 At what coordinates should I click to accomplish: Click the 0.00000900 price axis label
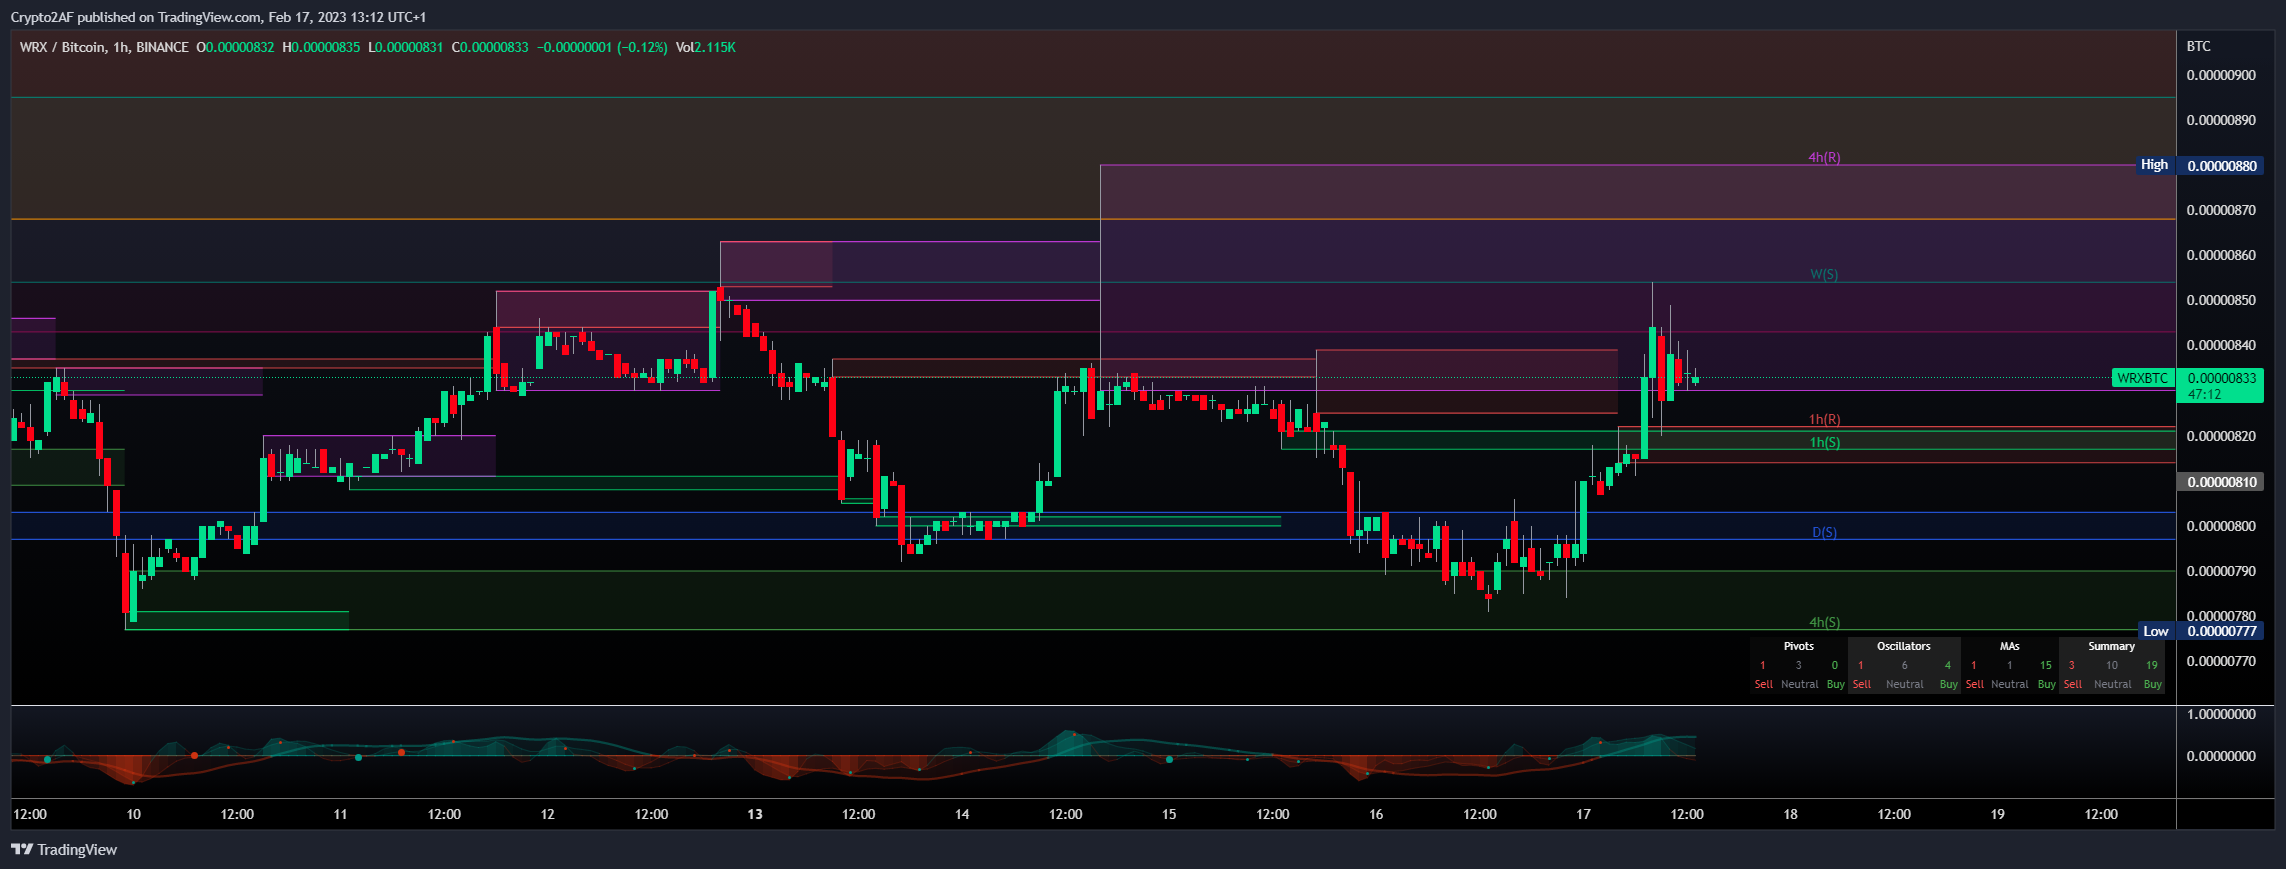[2221, 75]
